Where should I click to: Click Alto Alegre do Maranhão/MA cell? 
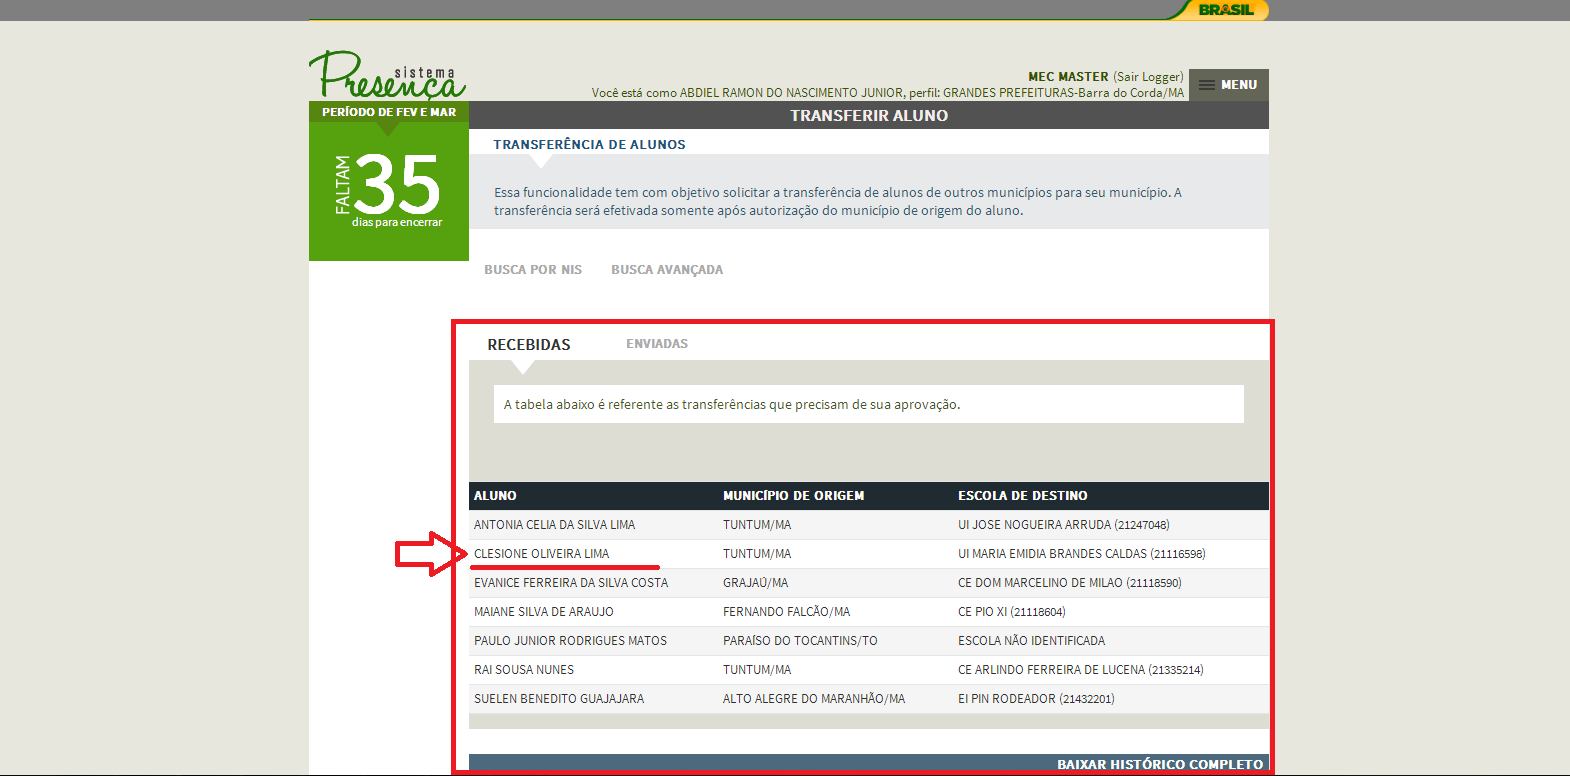(x=814, y=699)
